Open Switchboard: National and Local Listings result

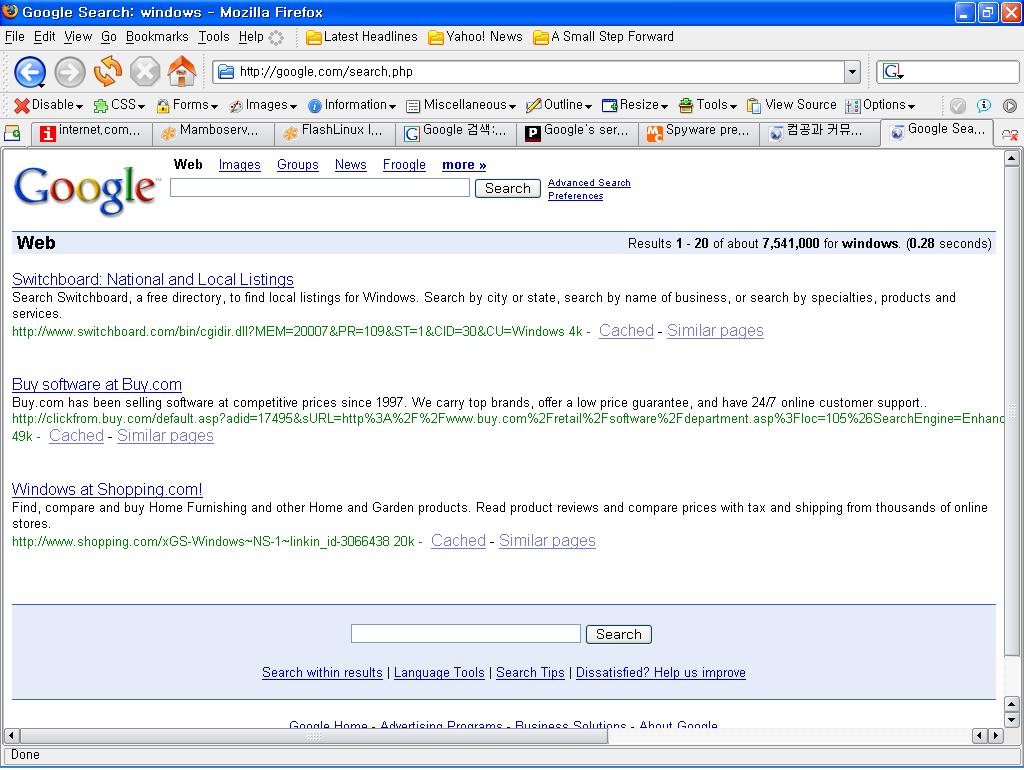pyautogui.click(x=153, y=280)
